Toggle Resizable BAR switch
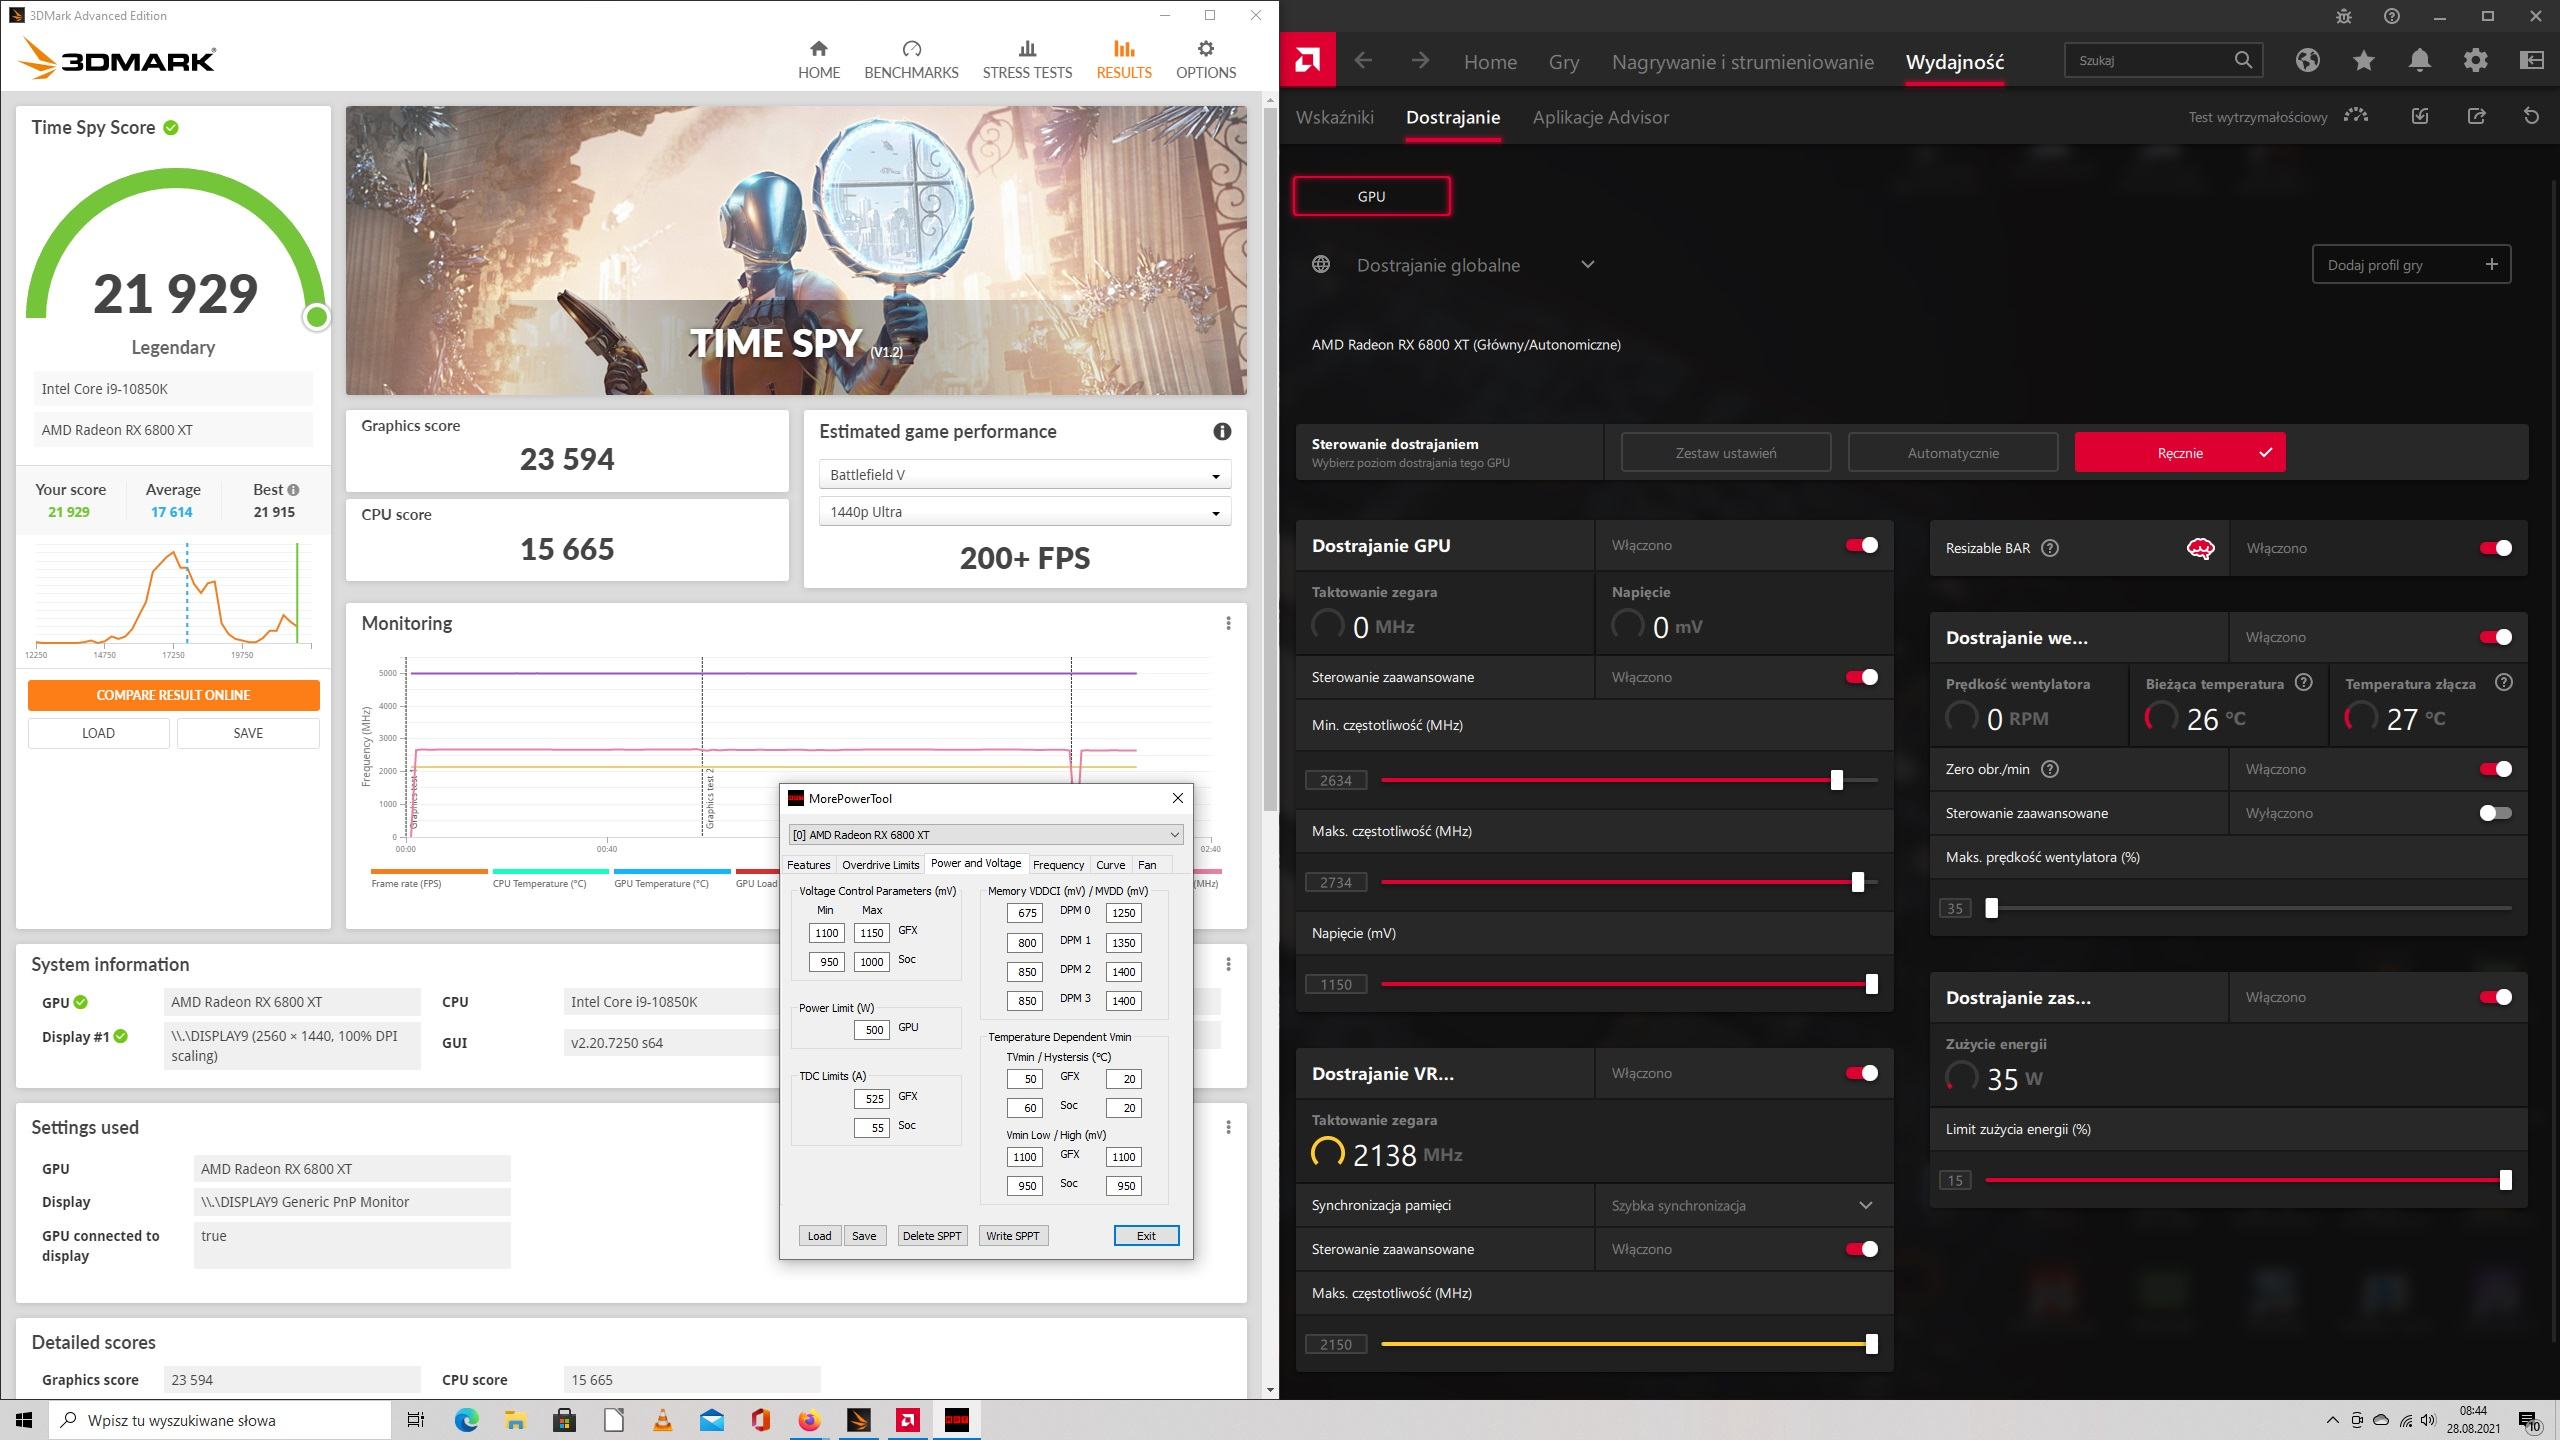2560x1440 pixels. pyautogui.click(x=2495, y=548)
